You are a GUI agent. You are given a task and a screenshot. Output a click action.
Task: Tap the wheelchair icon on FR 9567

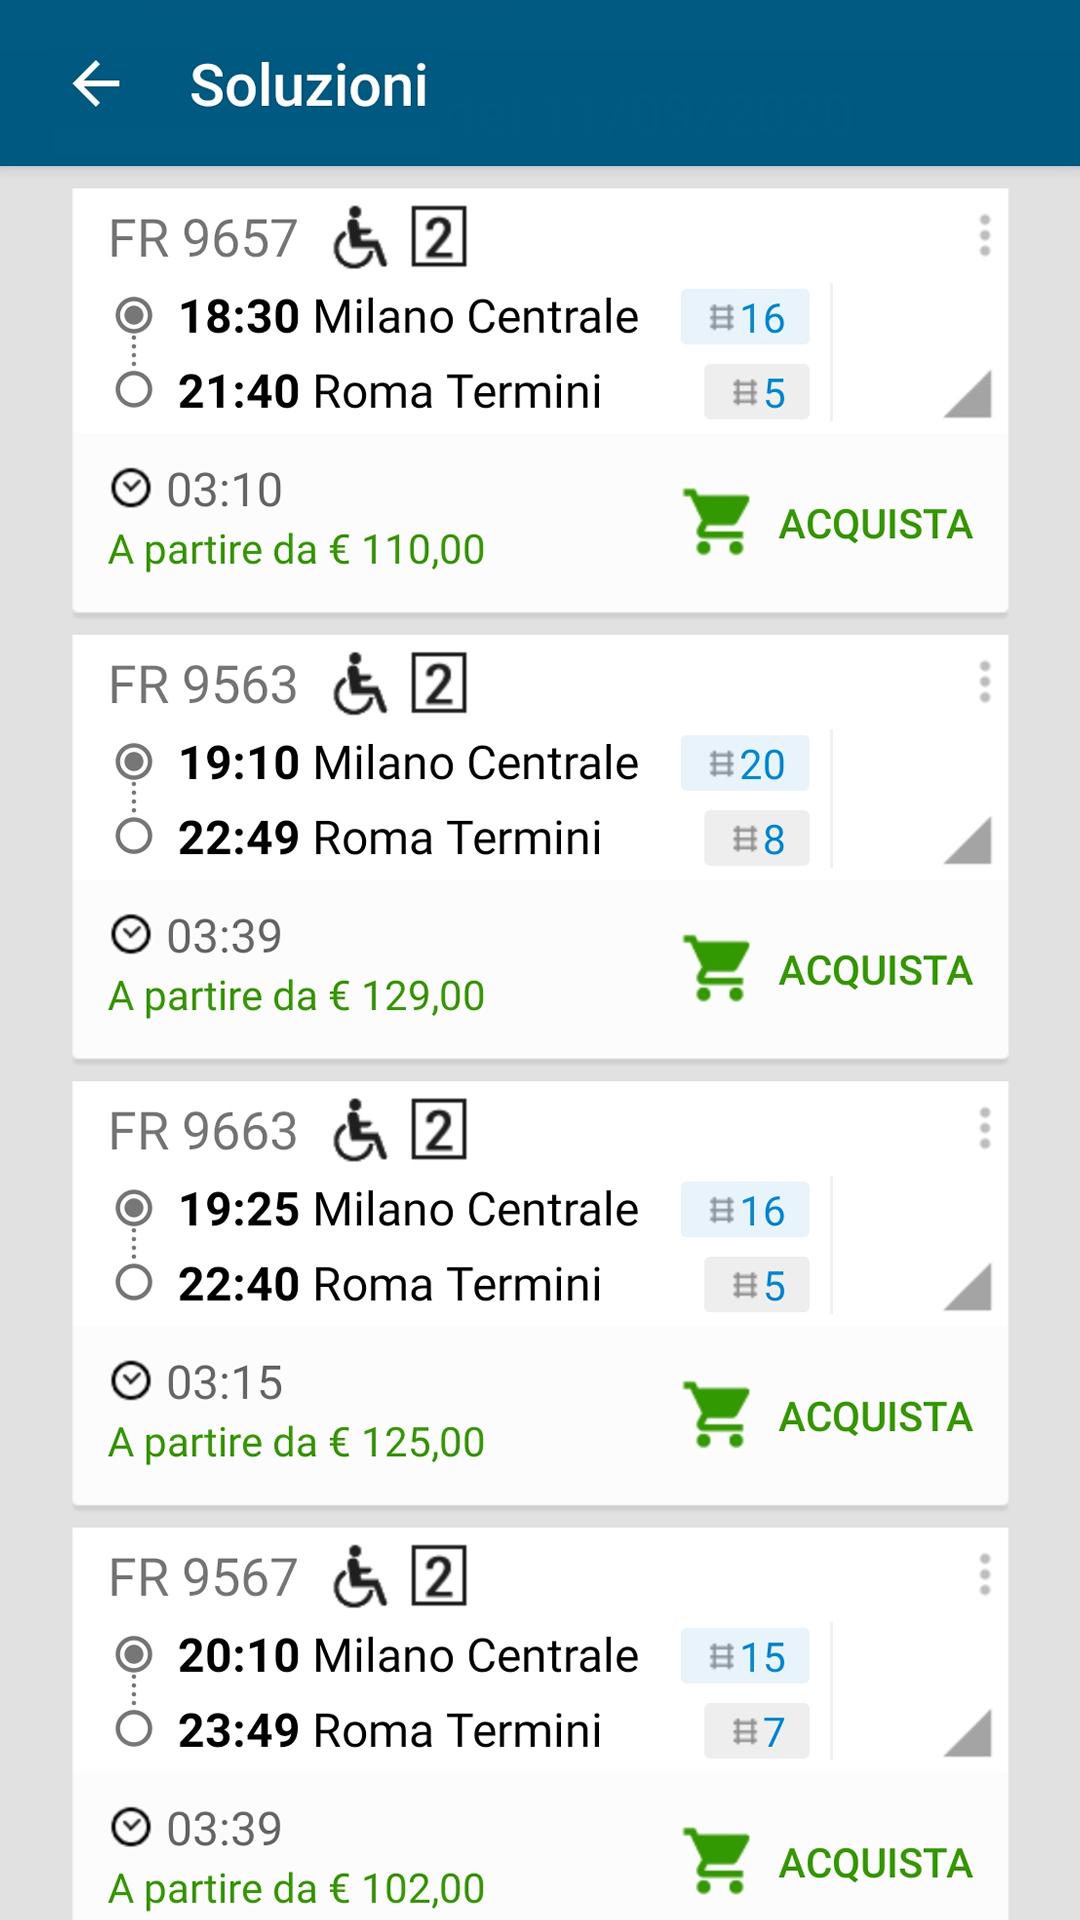(360, 1577)
